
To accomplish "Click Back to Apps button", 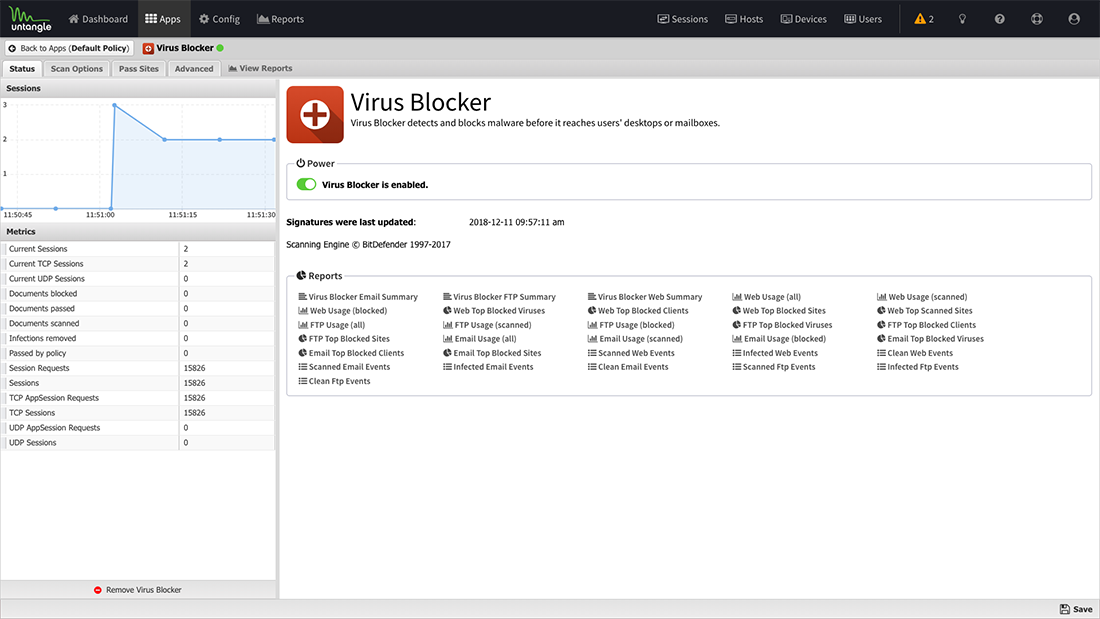I will click(69, 48).
